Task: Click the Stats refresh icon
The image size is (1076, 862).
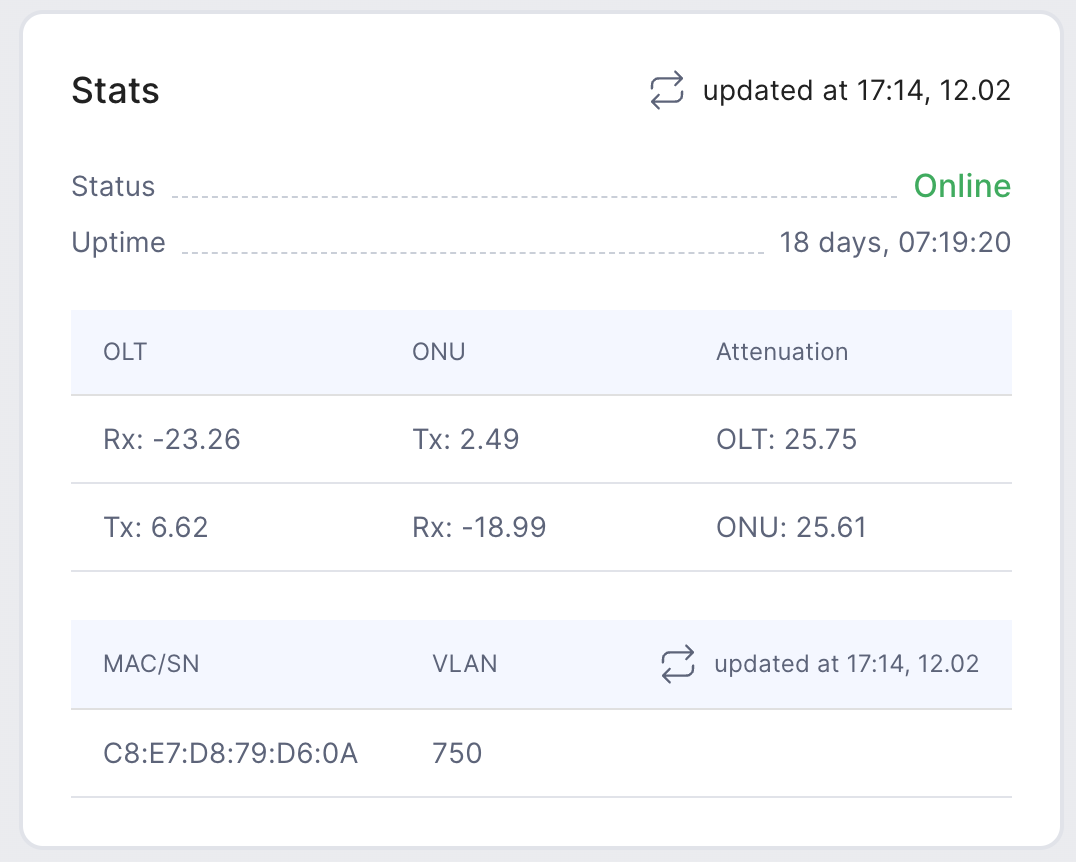Action: coord(666,90)
